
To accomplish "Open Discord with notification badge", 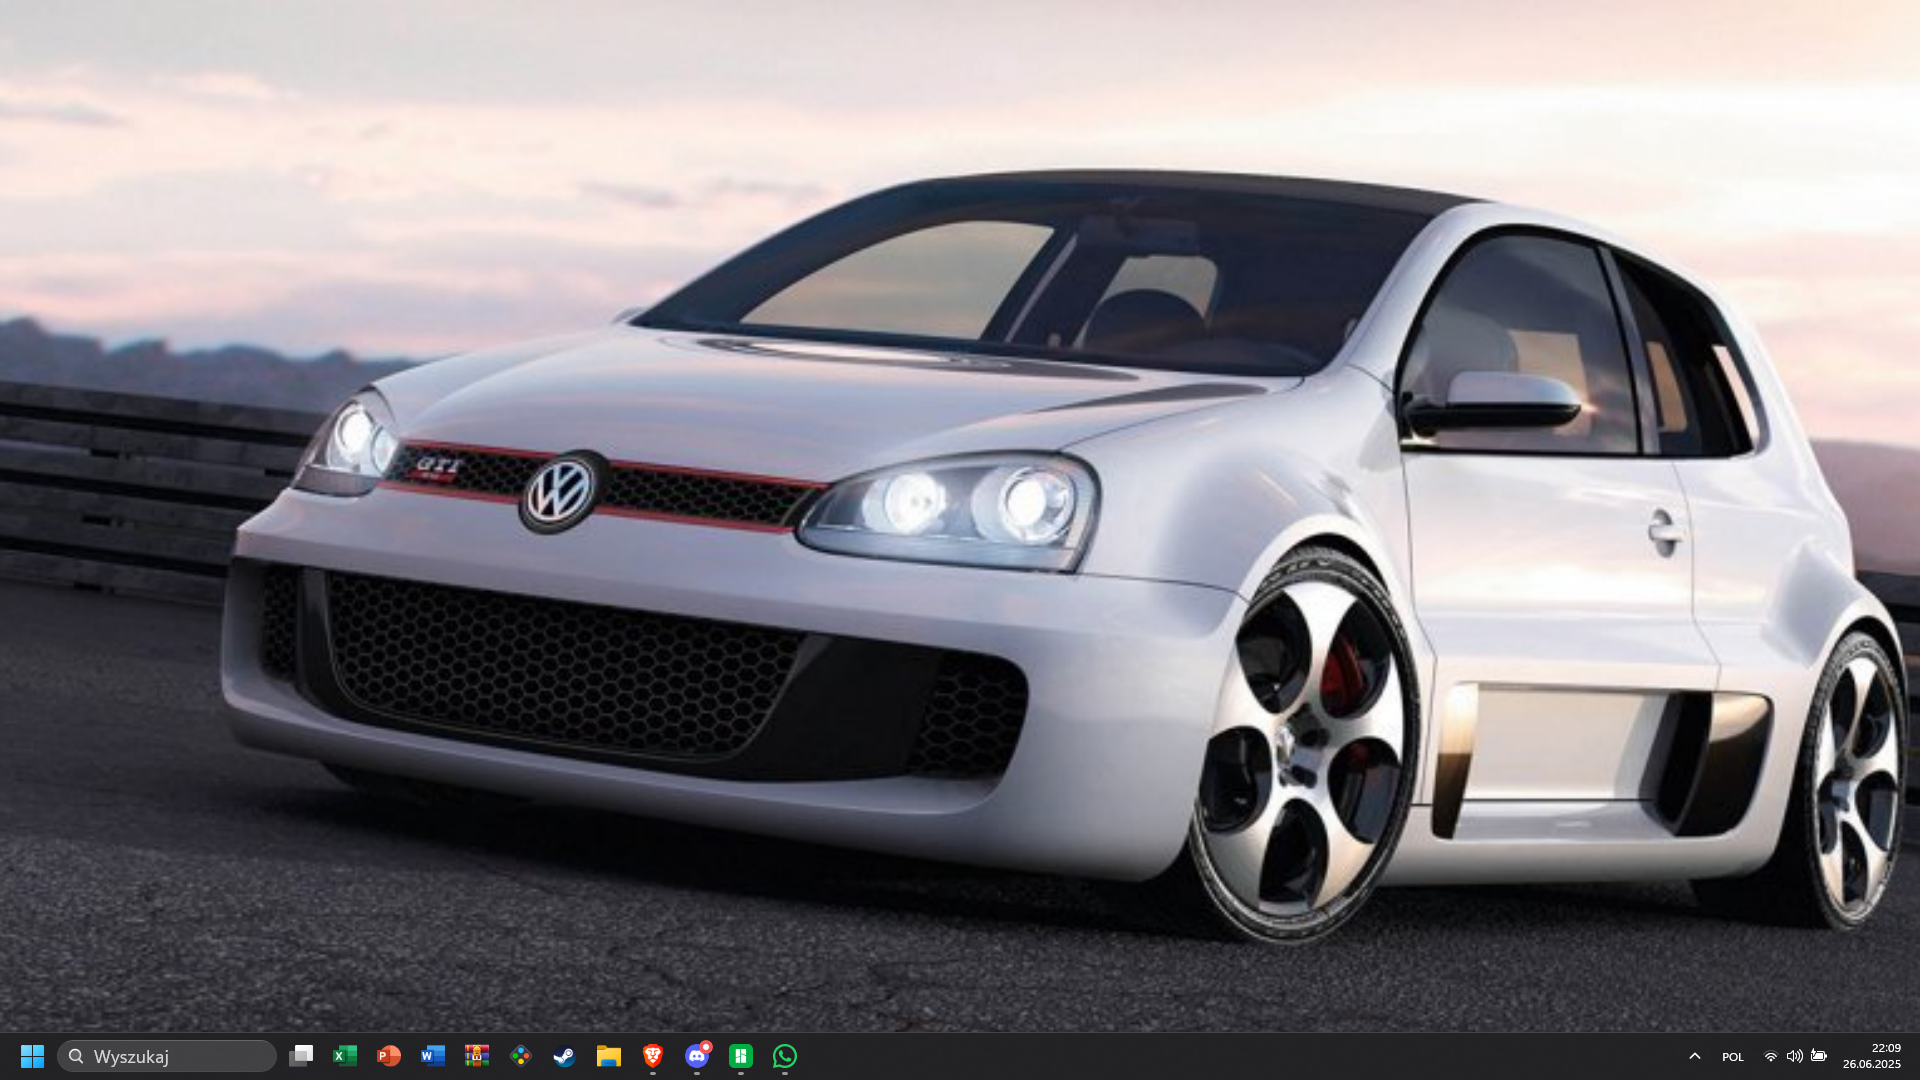I will coord(697,1056).
